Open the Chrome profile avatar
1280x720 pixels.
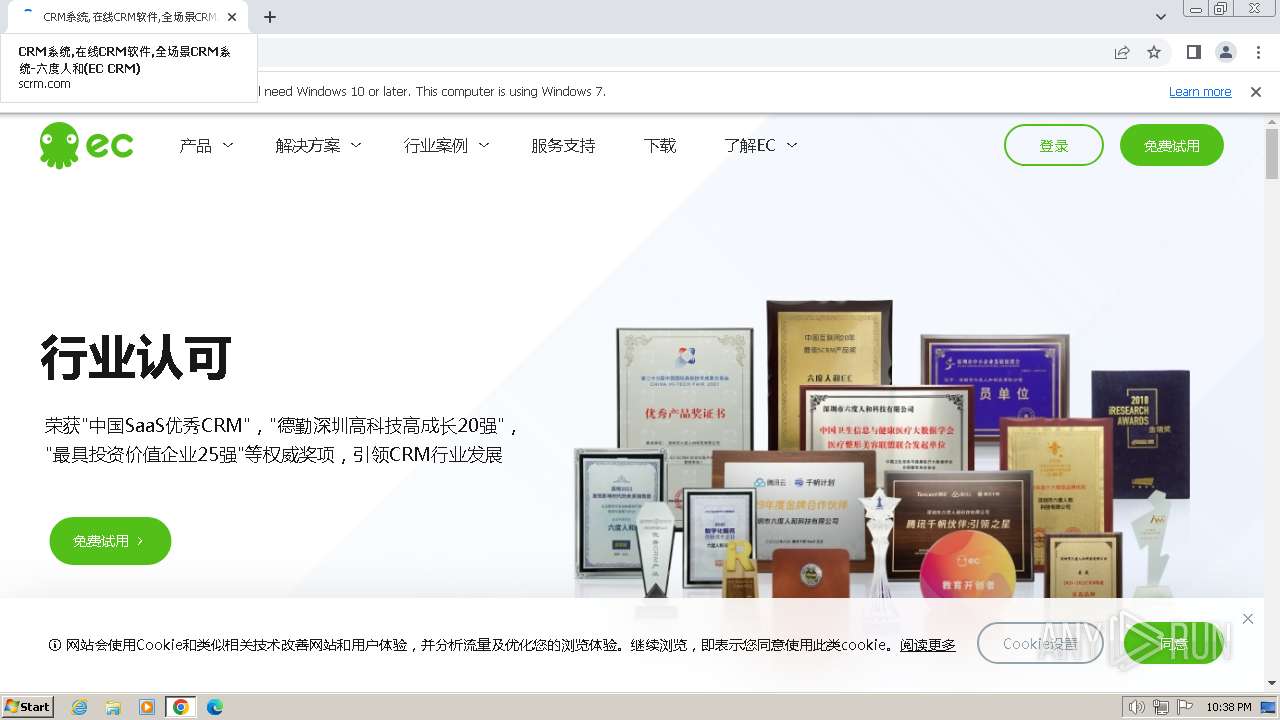1225,52
